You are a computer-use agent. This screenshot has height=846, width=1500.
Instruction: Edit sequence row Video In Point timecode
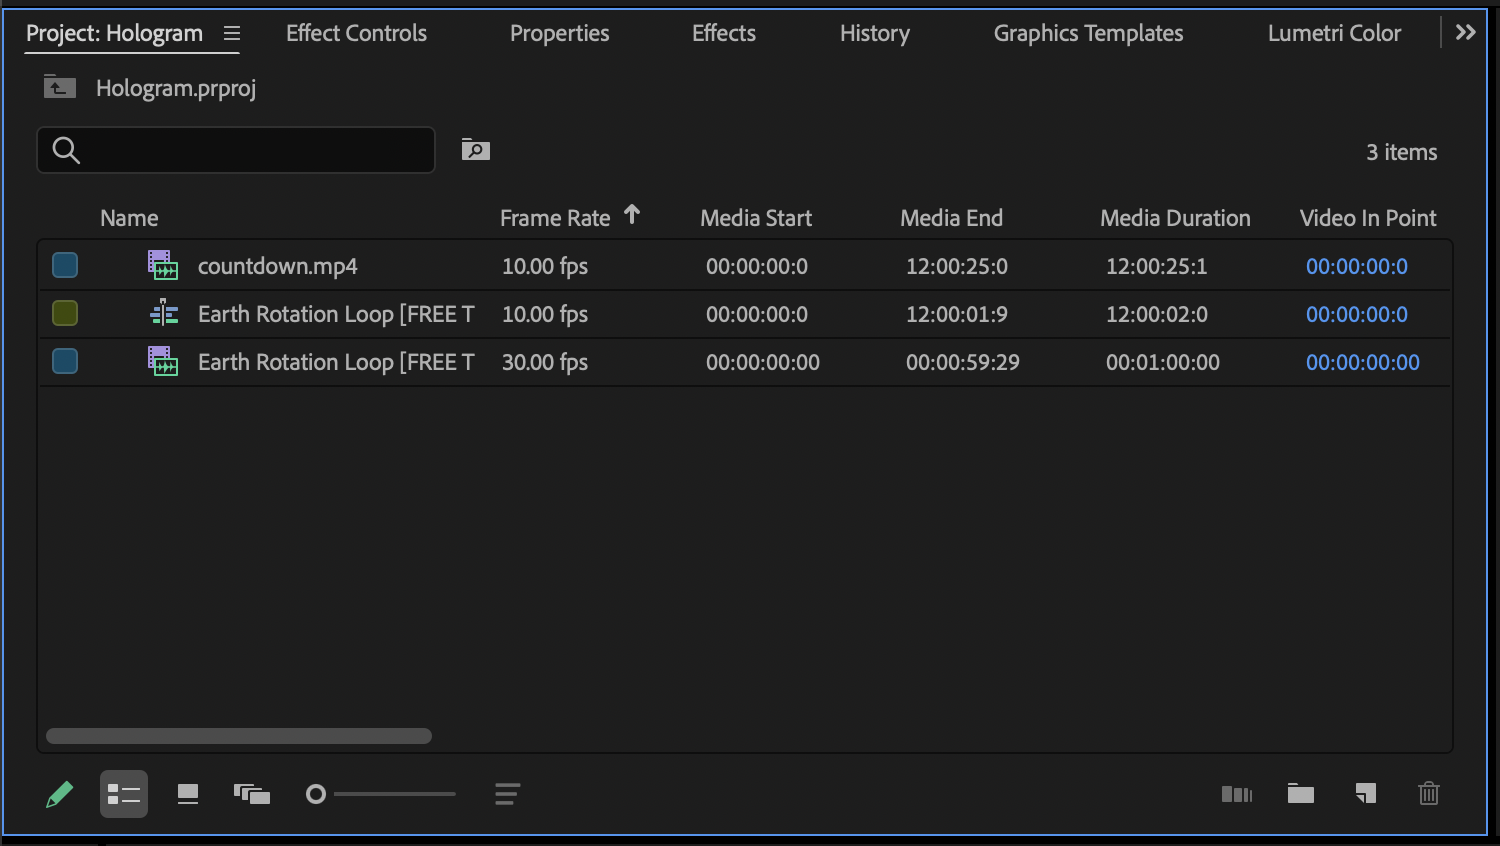(x=1357, y=314)
